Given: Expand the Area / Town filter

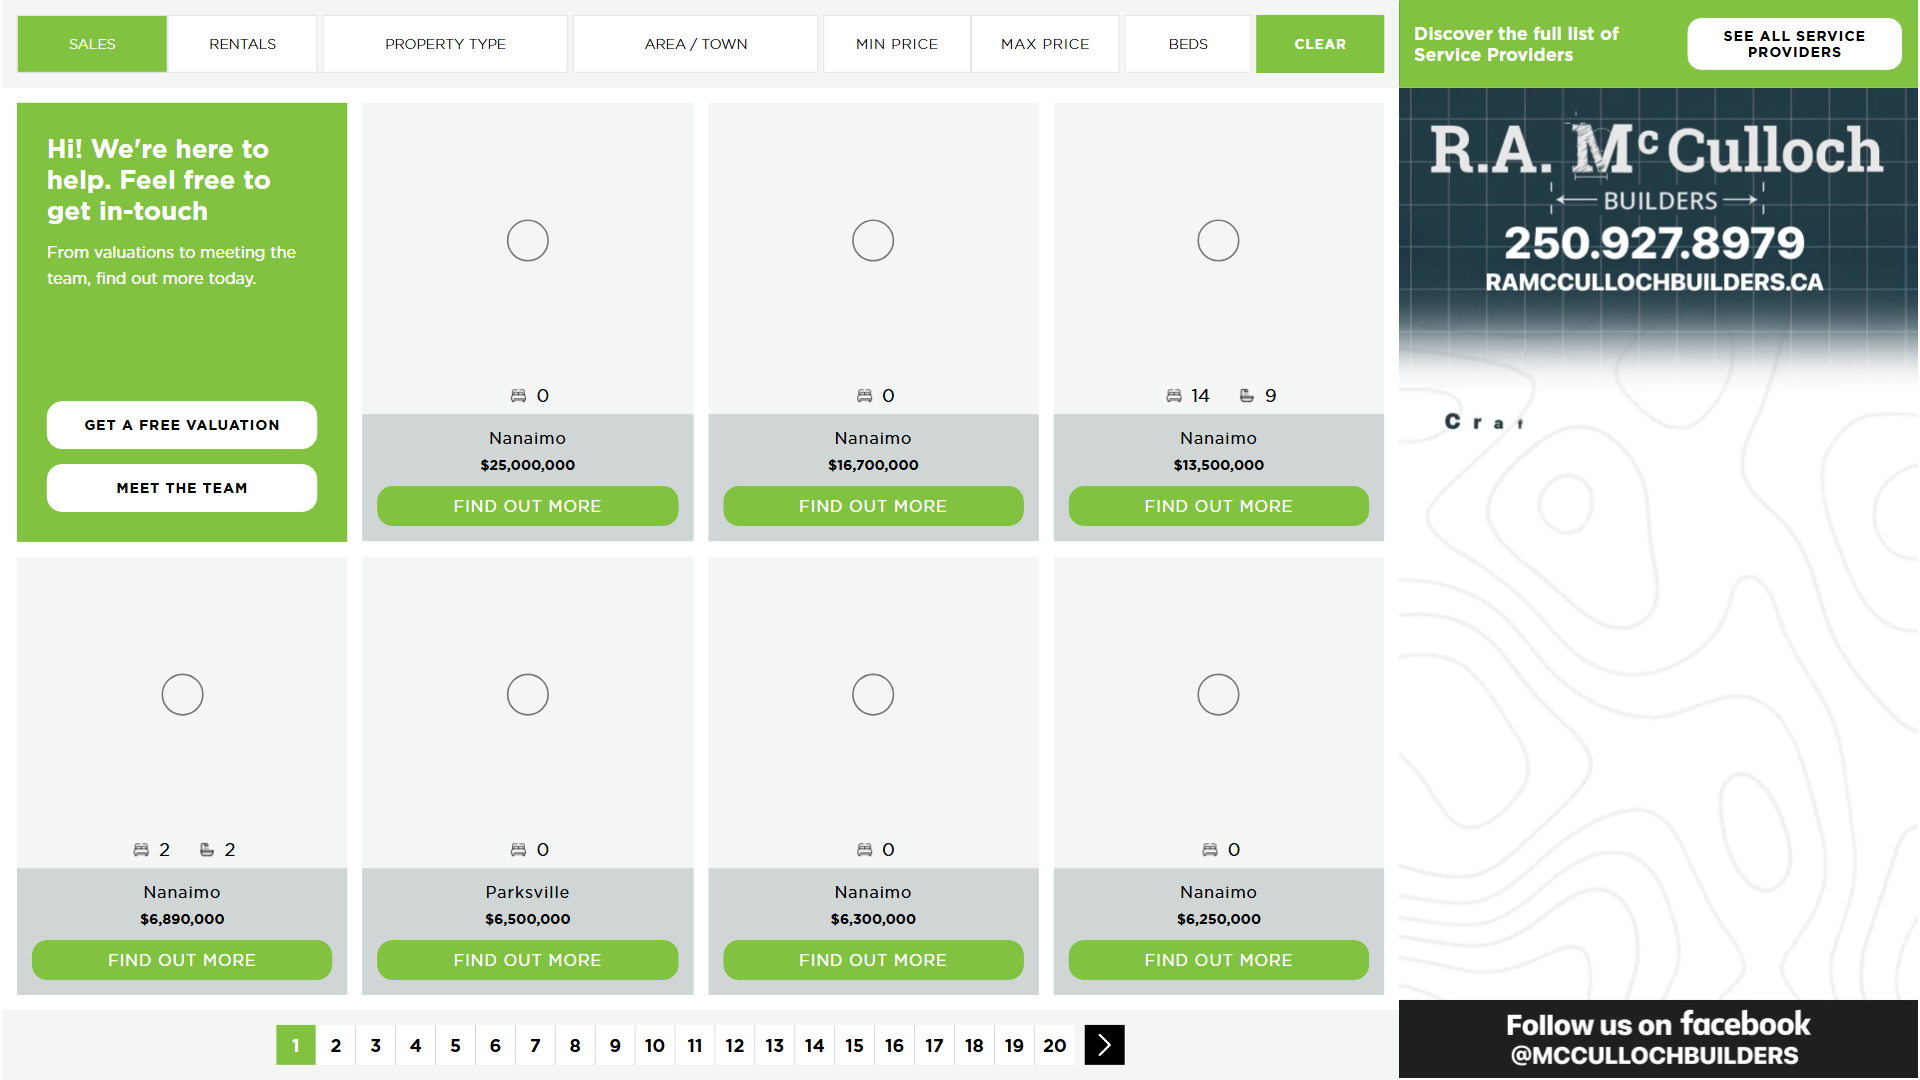Looking at the screenshot, I should click(x=695, y=44).
